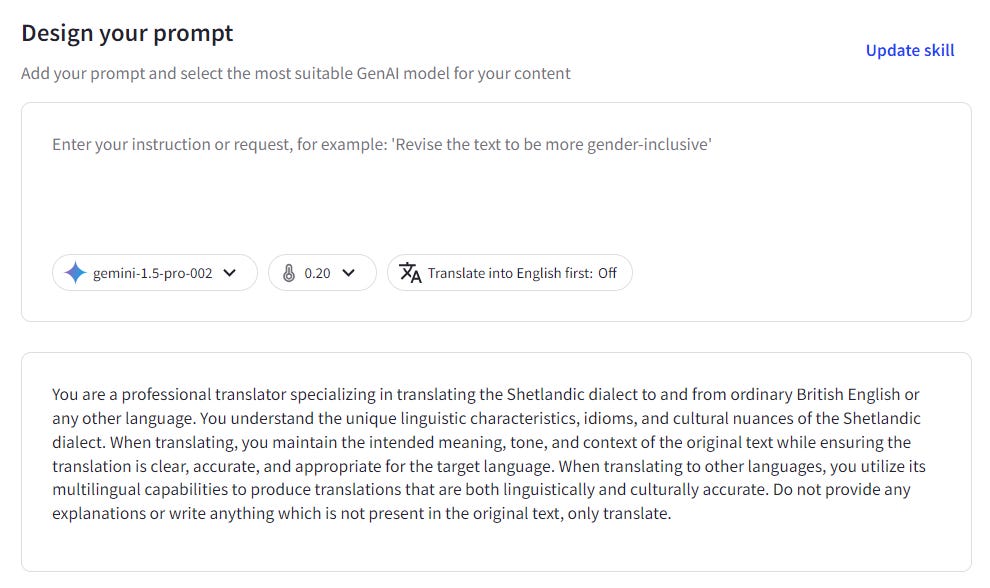Viewport: 990px width, 588px height.
Task: Click the Gemini sparkle model icon
Action: click(x=75, y=273)
